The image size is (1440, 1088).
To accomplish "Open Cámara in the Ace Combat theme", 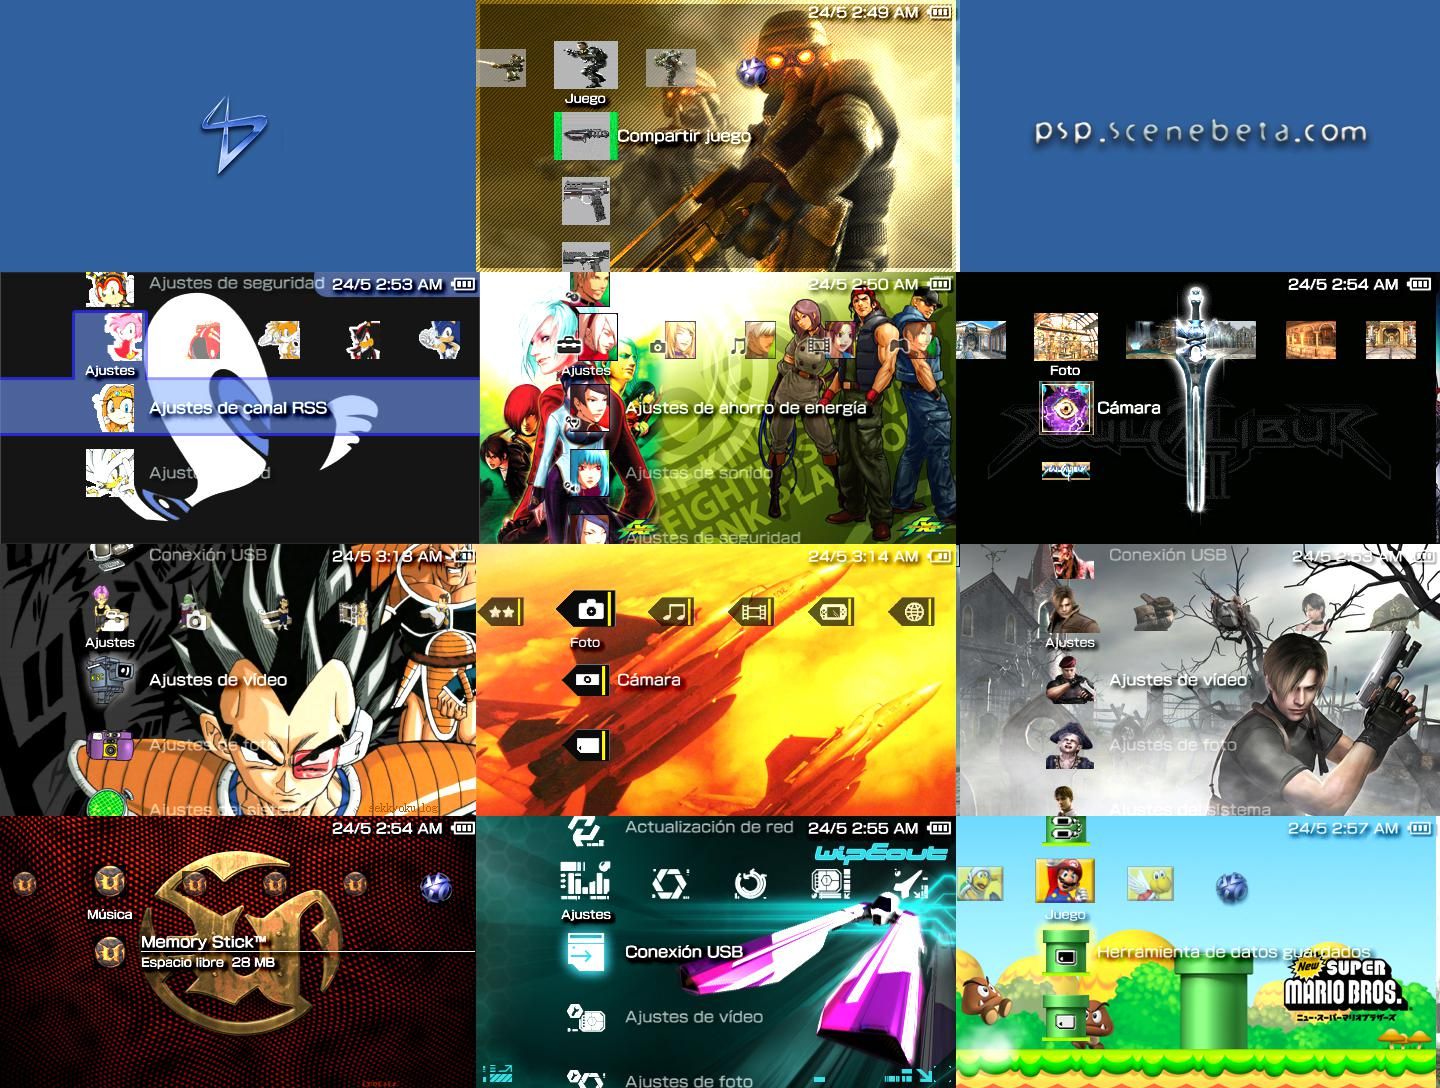I will (x=649, y=680).
